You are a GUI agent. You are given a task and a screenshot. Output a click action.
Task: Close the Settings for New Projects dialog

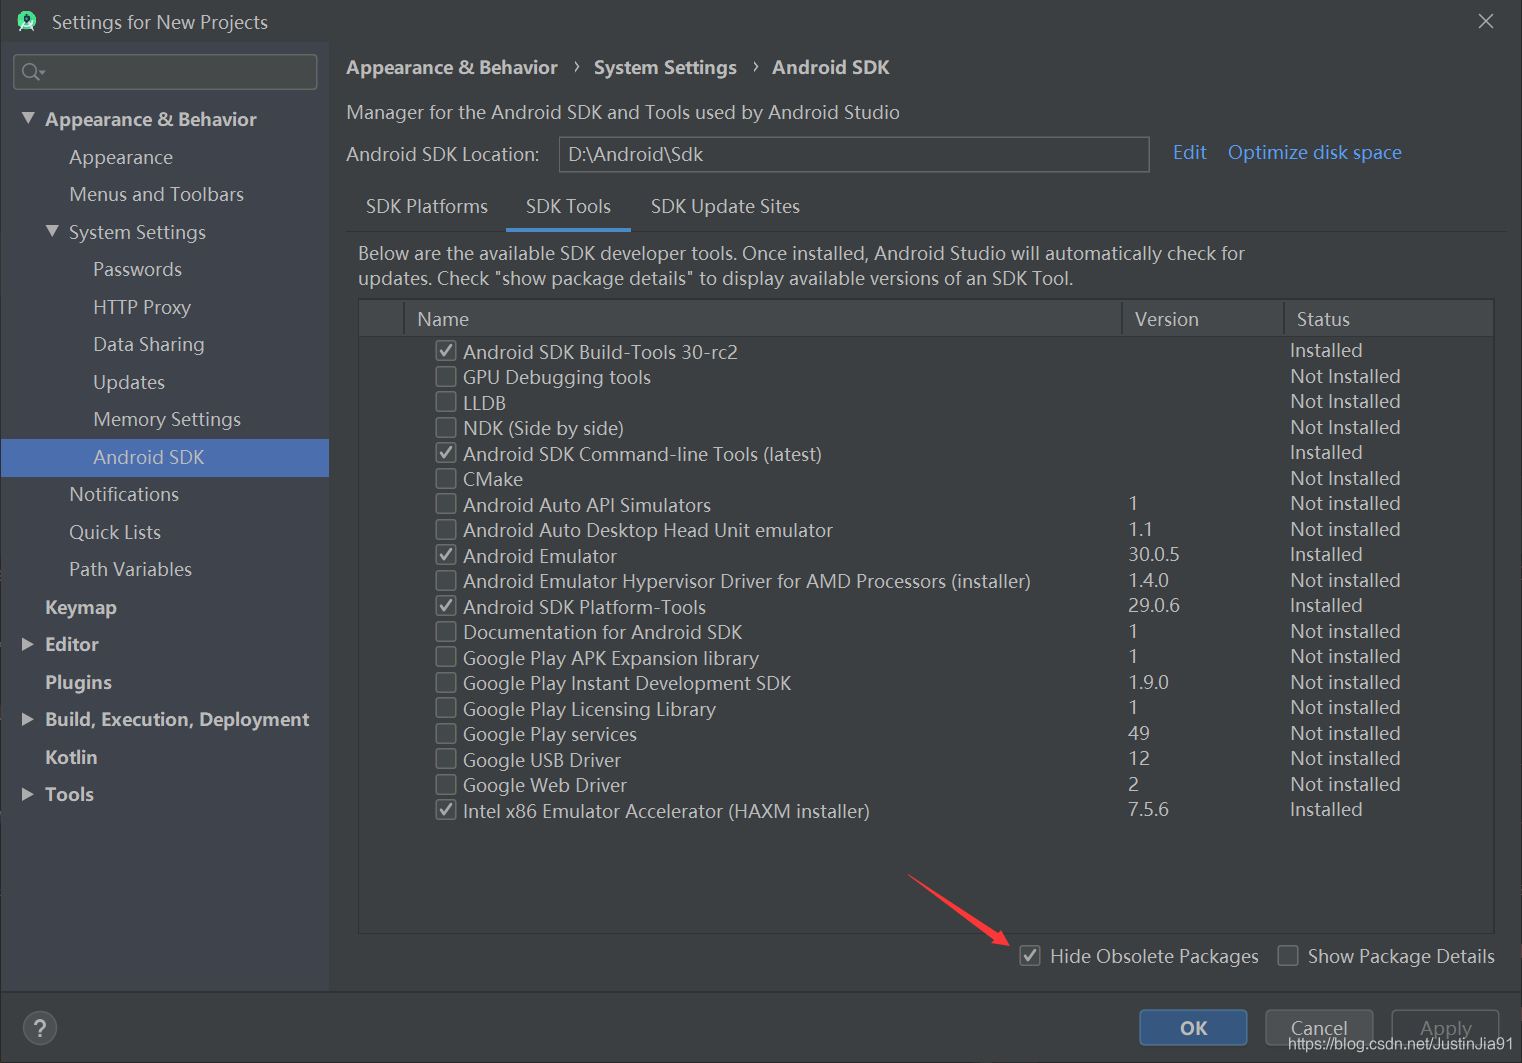[x=1486, y=21]
